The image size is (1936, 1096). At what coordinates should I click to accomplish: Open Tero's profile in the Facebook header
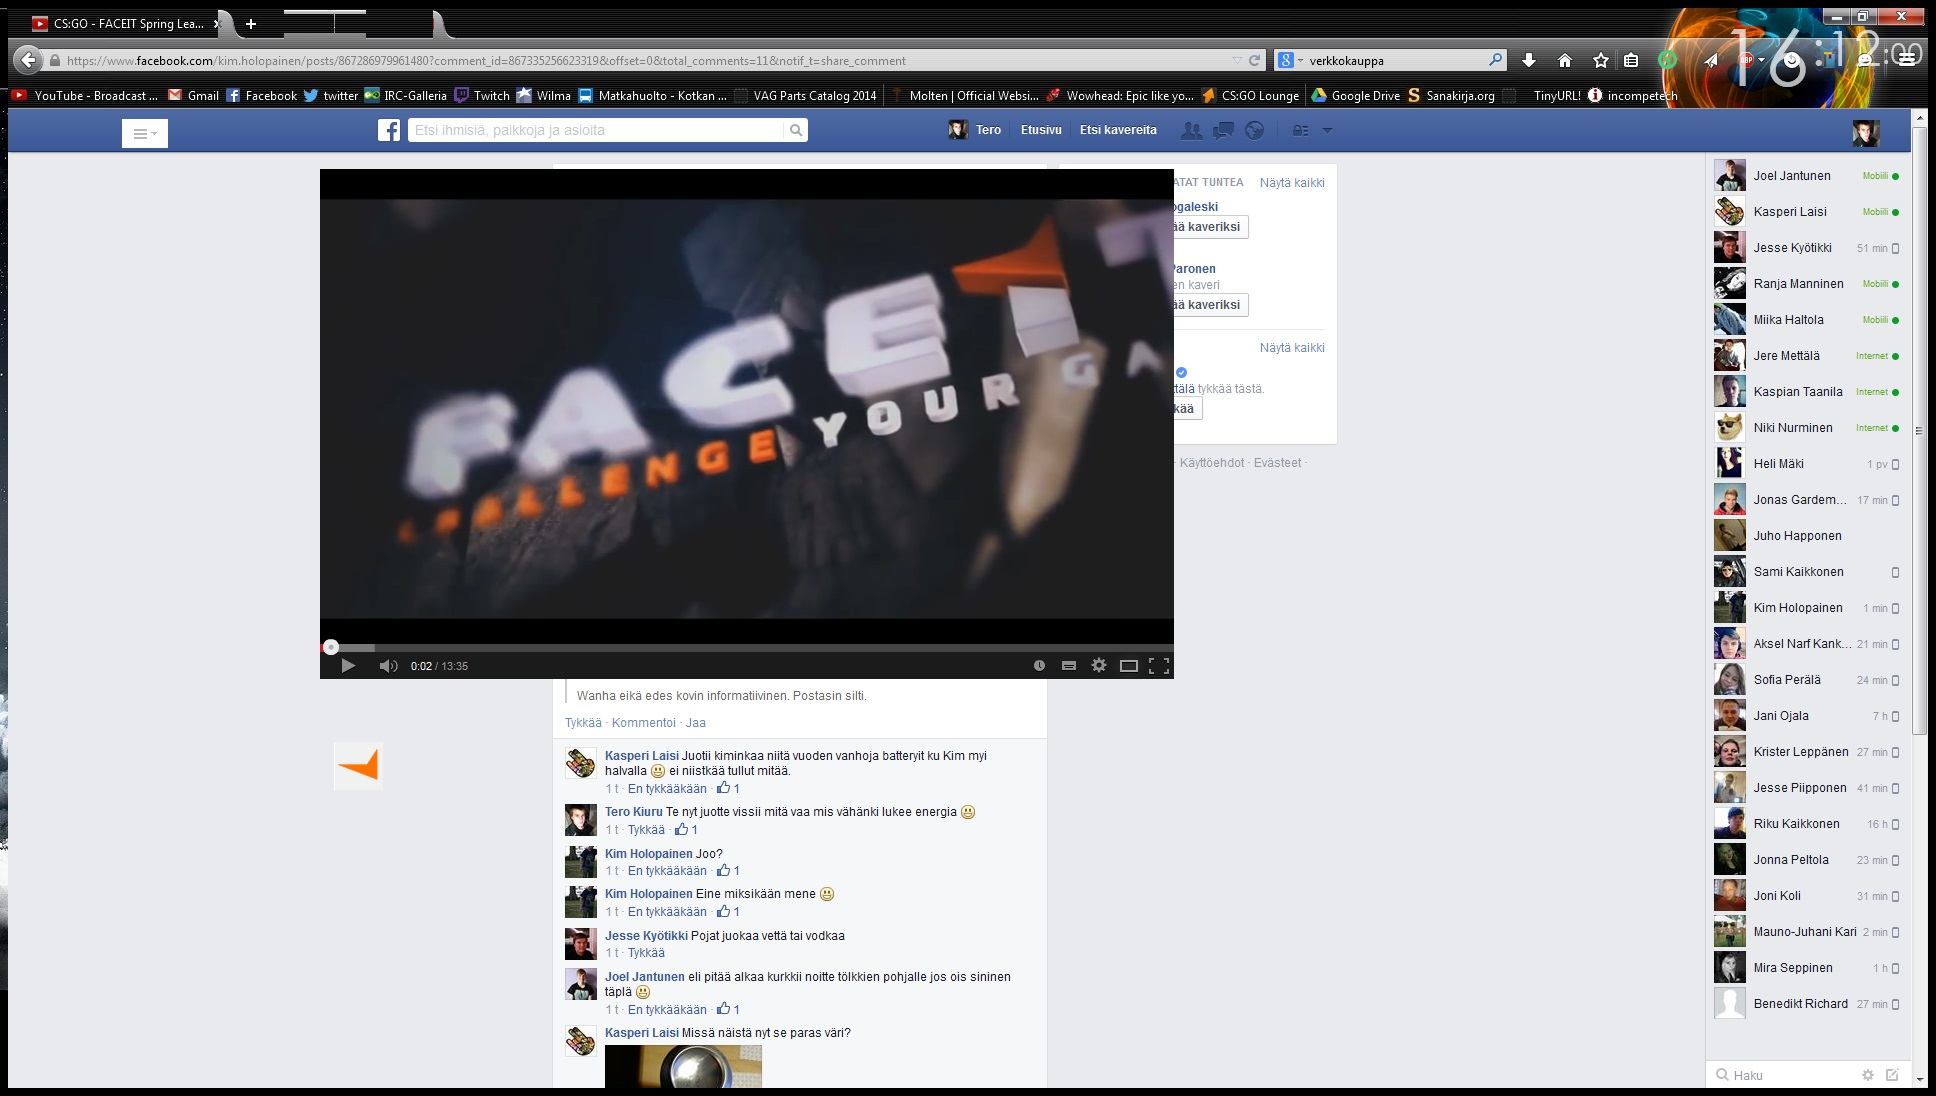(x=975, y=130)
